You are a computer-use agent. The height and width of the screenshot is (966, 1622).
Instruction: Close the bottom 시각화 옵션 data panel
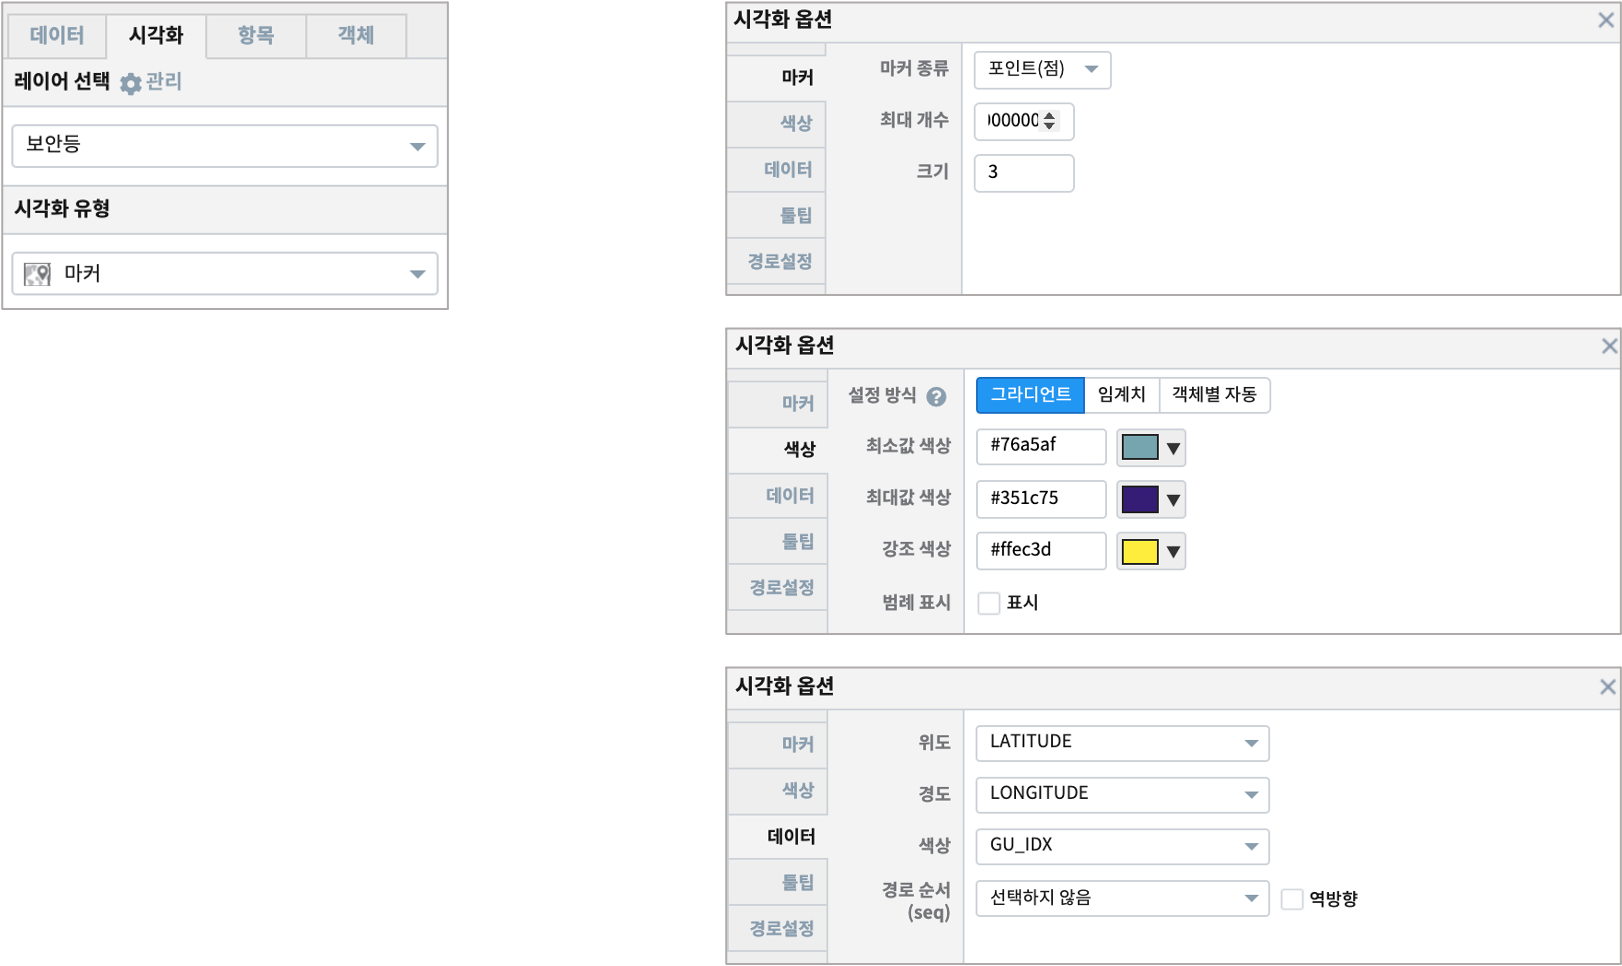pos(1607,687)
